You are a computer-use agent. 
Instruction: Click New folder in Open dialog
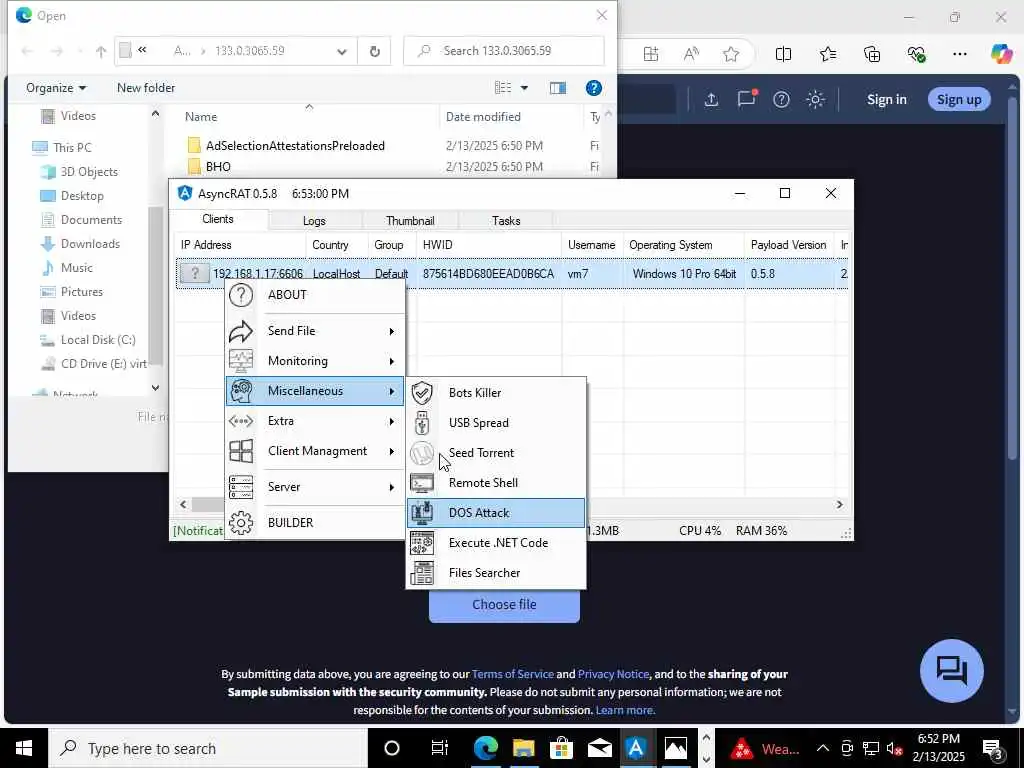click(146, 88)
